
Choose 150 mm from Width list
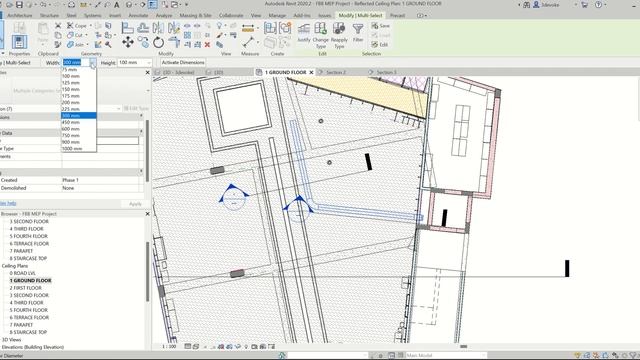click(x=79, y=89)
